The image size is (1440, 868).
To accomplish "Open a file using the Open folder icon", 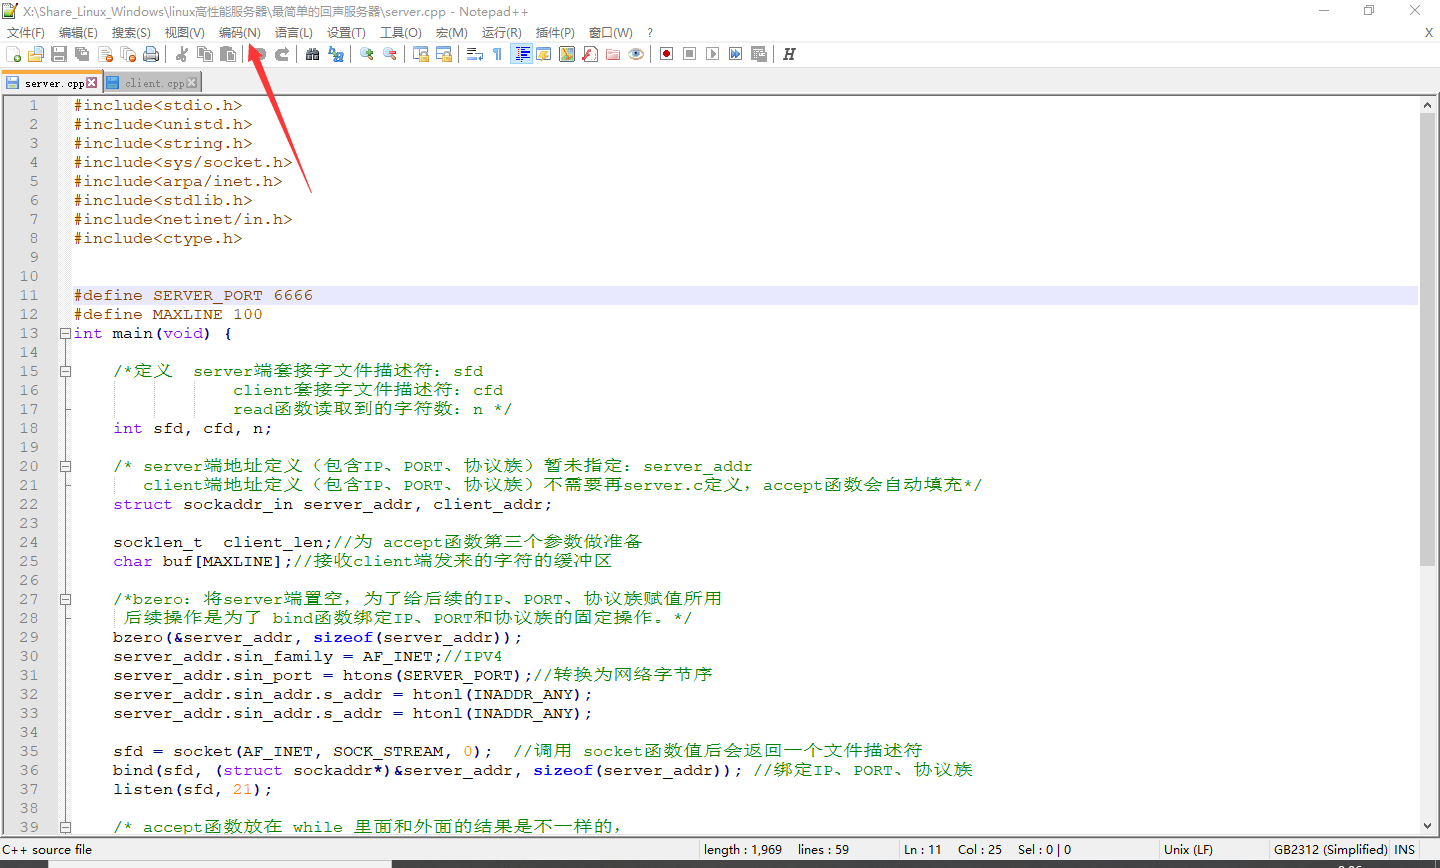I will click(x=35, y=55).
